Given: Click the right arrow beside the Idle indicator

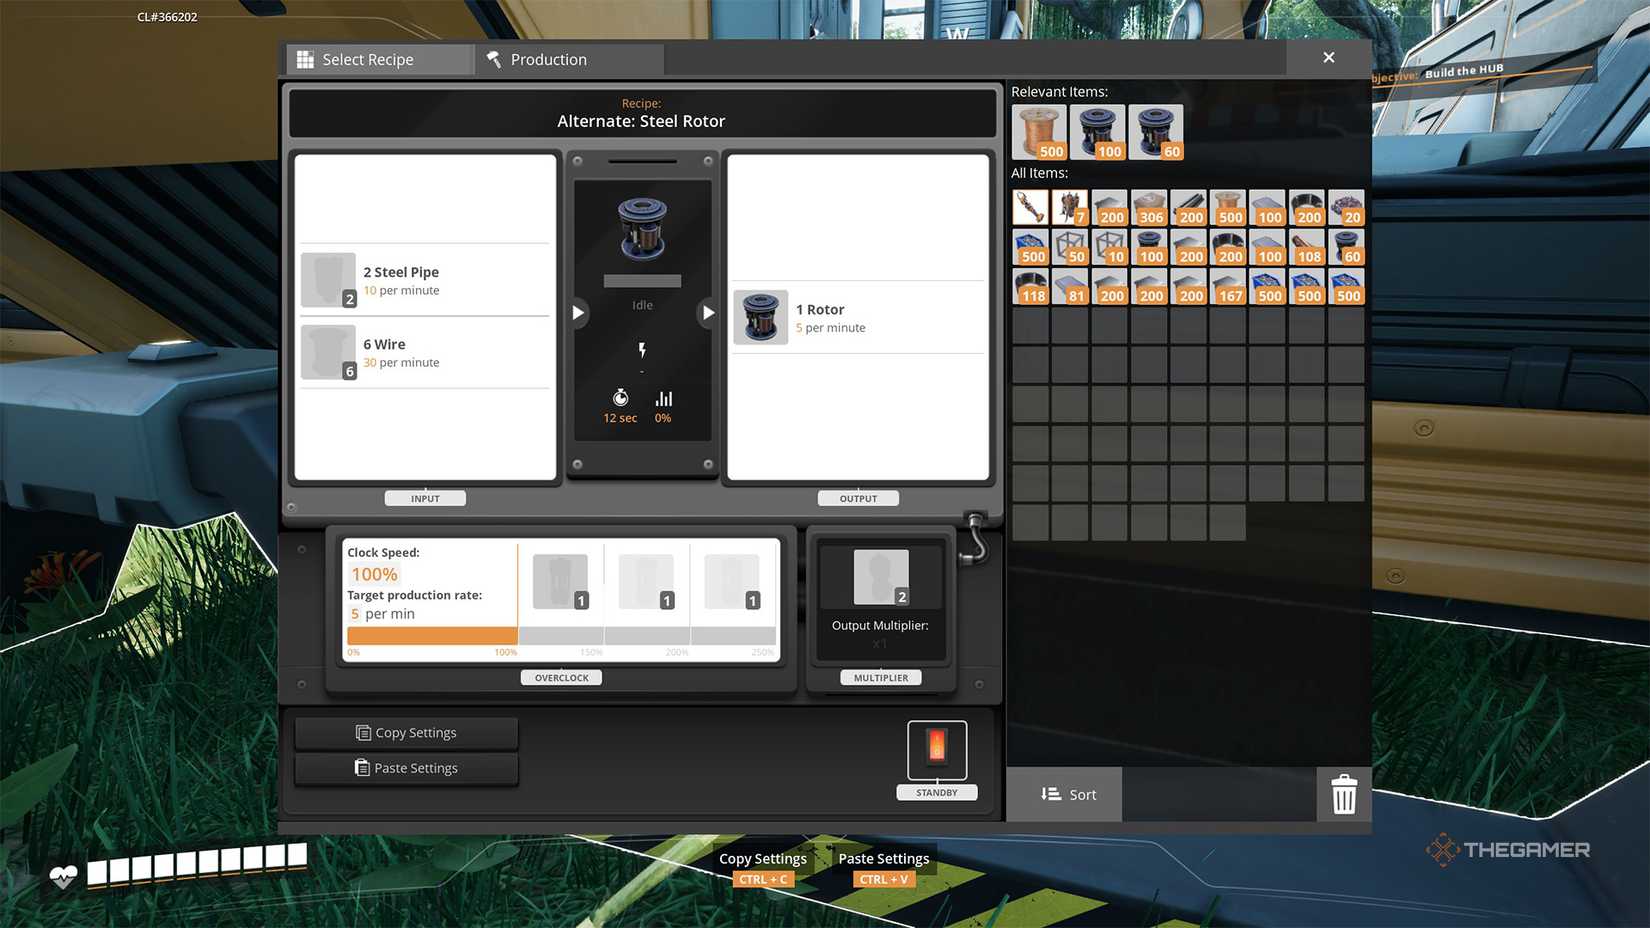Looking at the screenshot, I should click(707, 313).
